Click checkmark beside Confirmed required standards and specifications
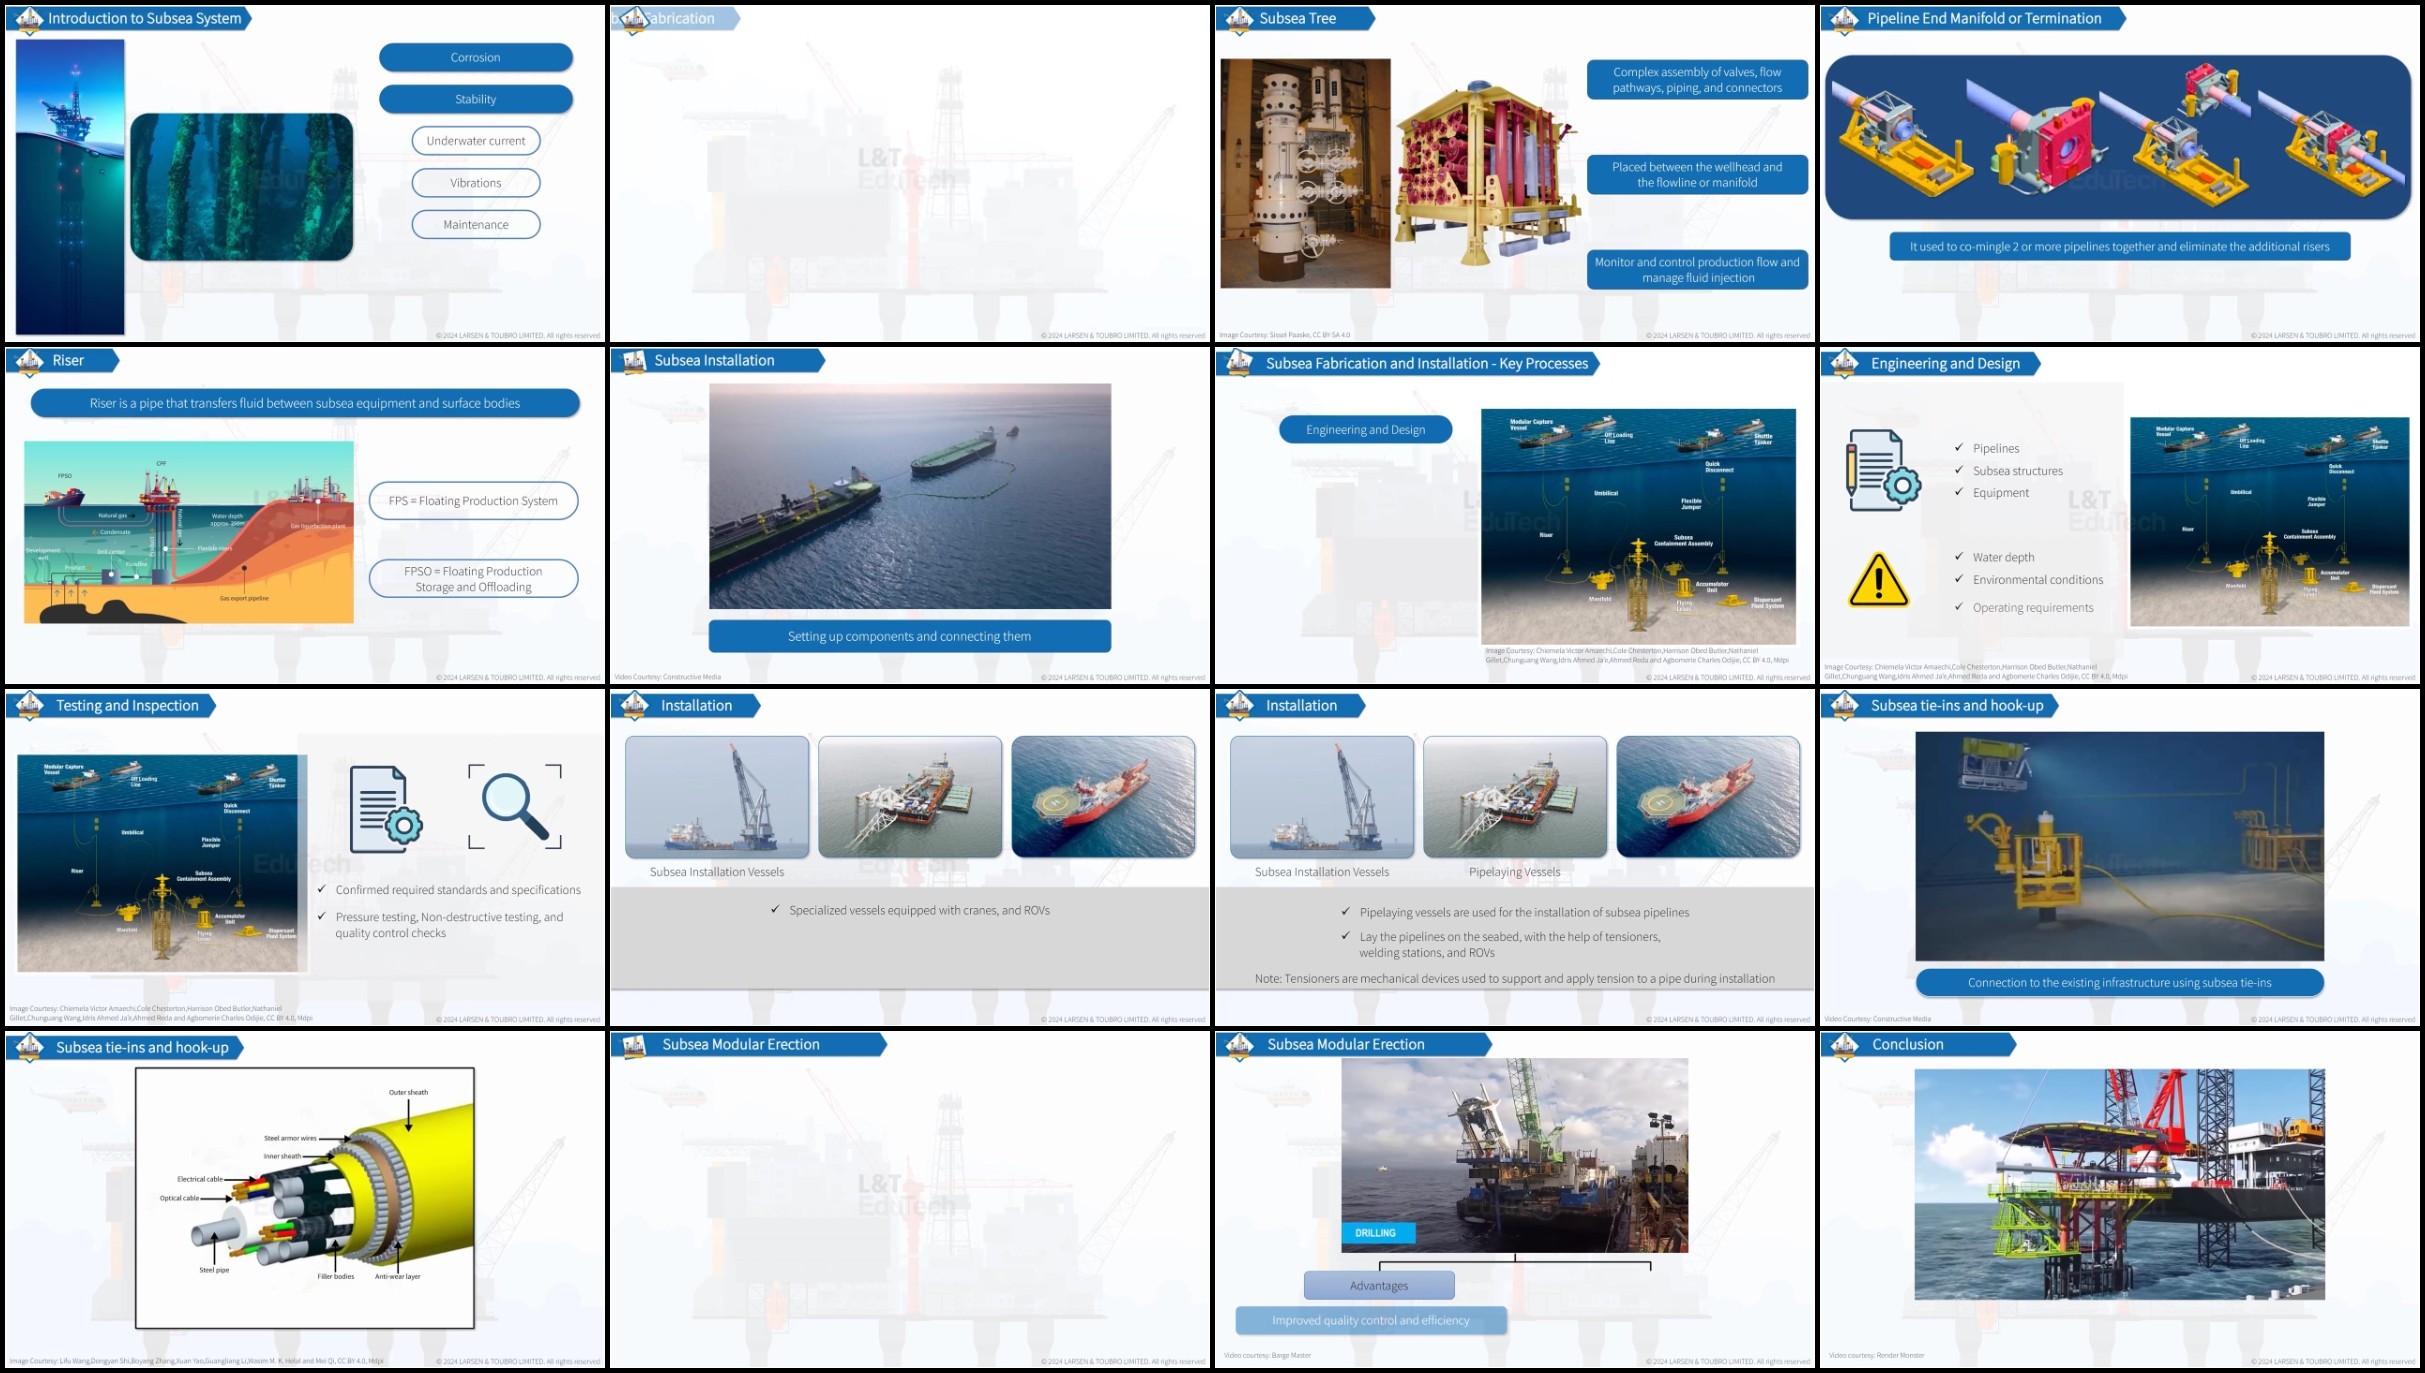 [321, 888]
